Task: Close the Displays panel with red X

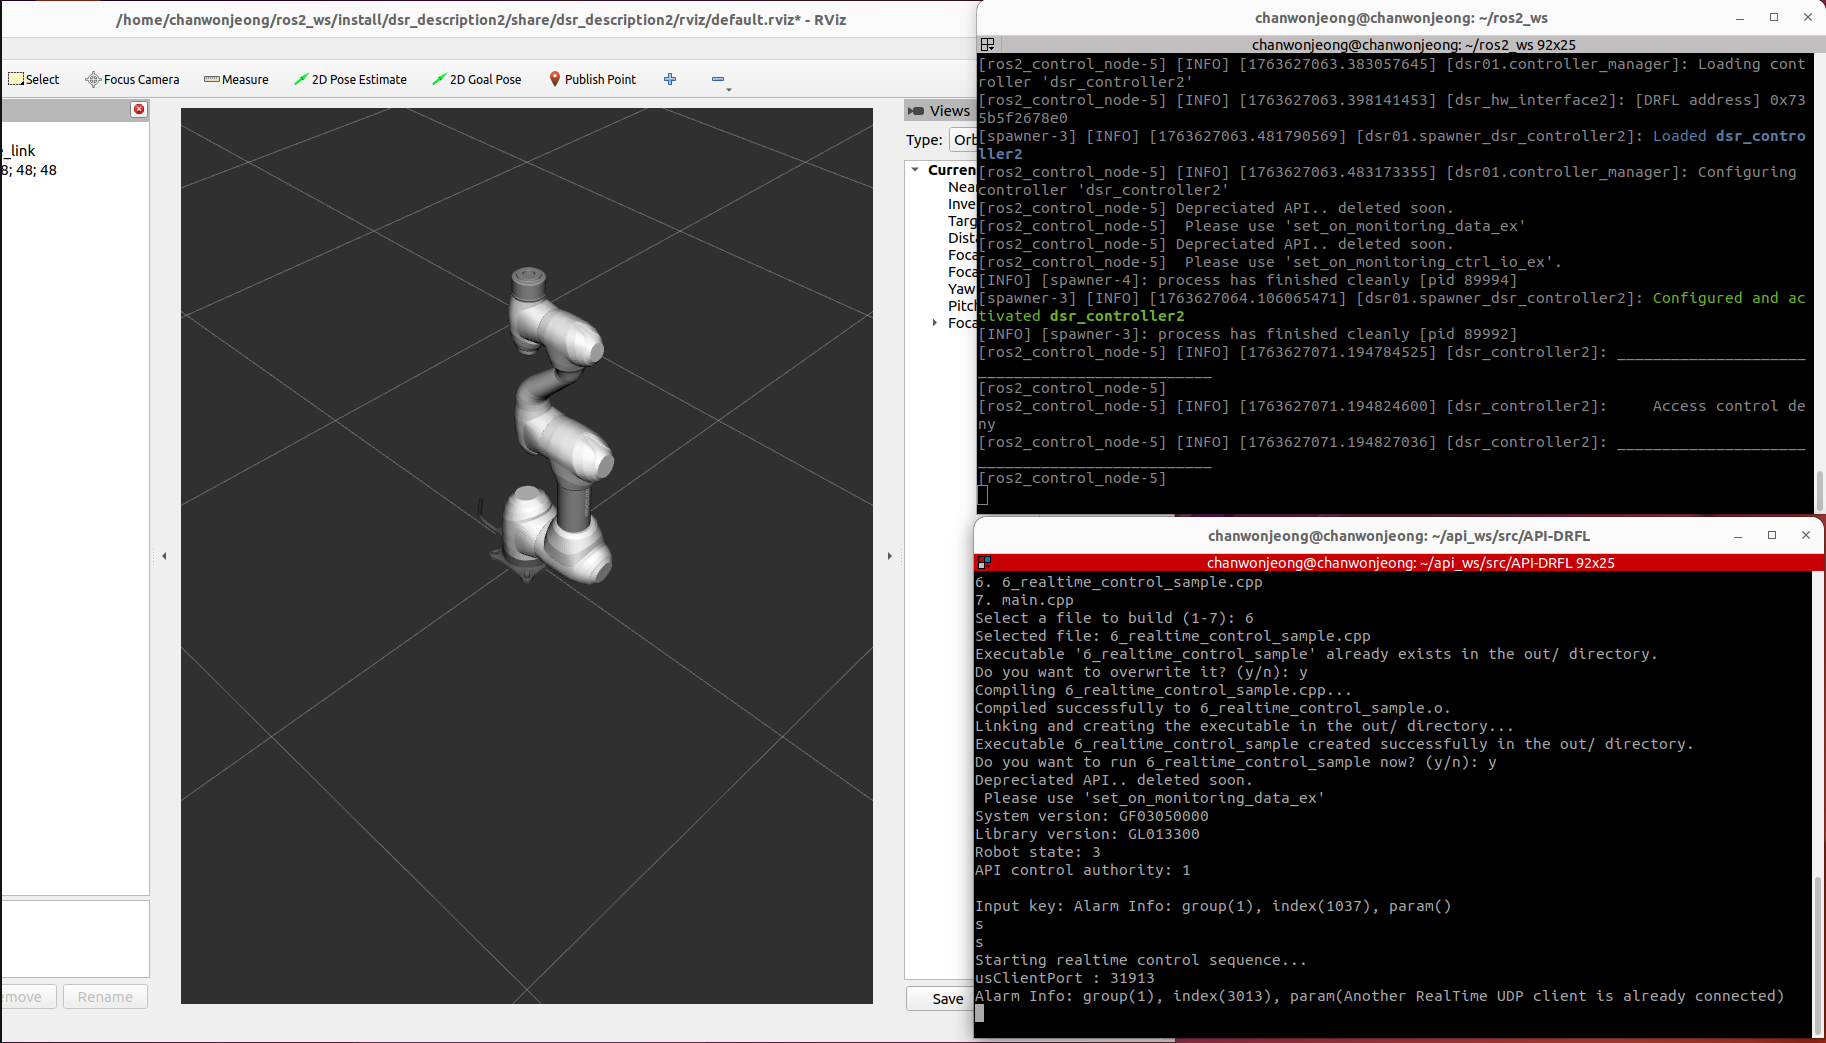Action: click(139, 109)
